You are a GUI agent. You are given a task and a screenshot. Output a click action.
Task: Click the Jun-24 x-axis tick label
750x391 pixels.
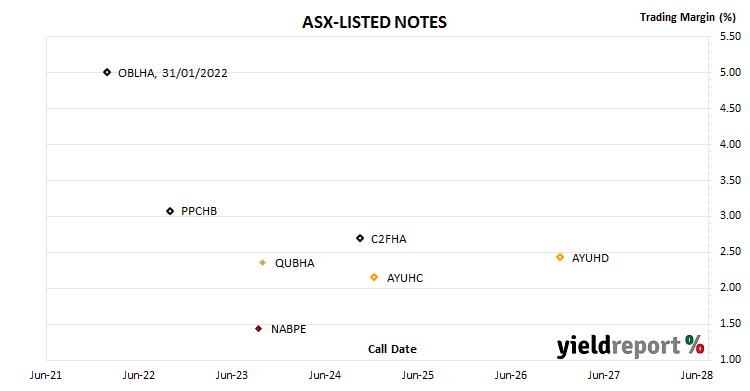[x=325, y=375]
